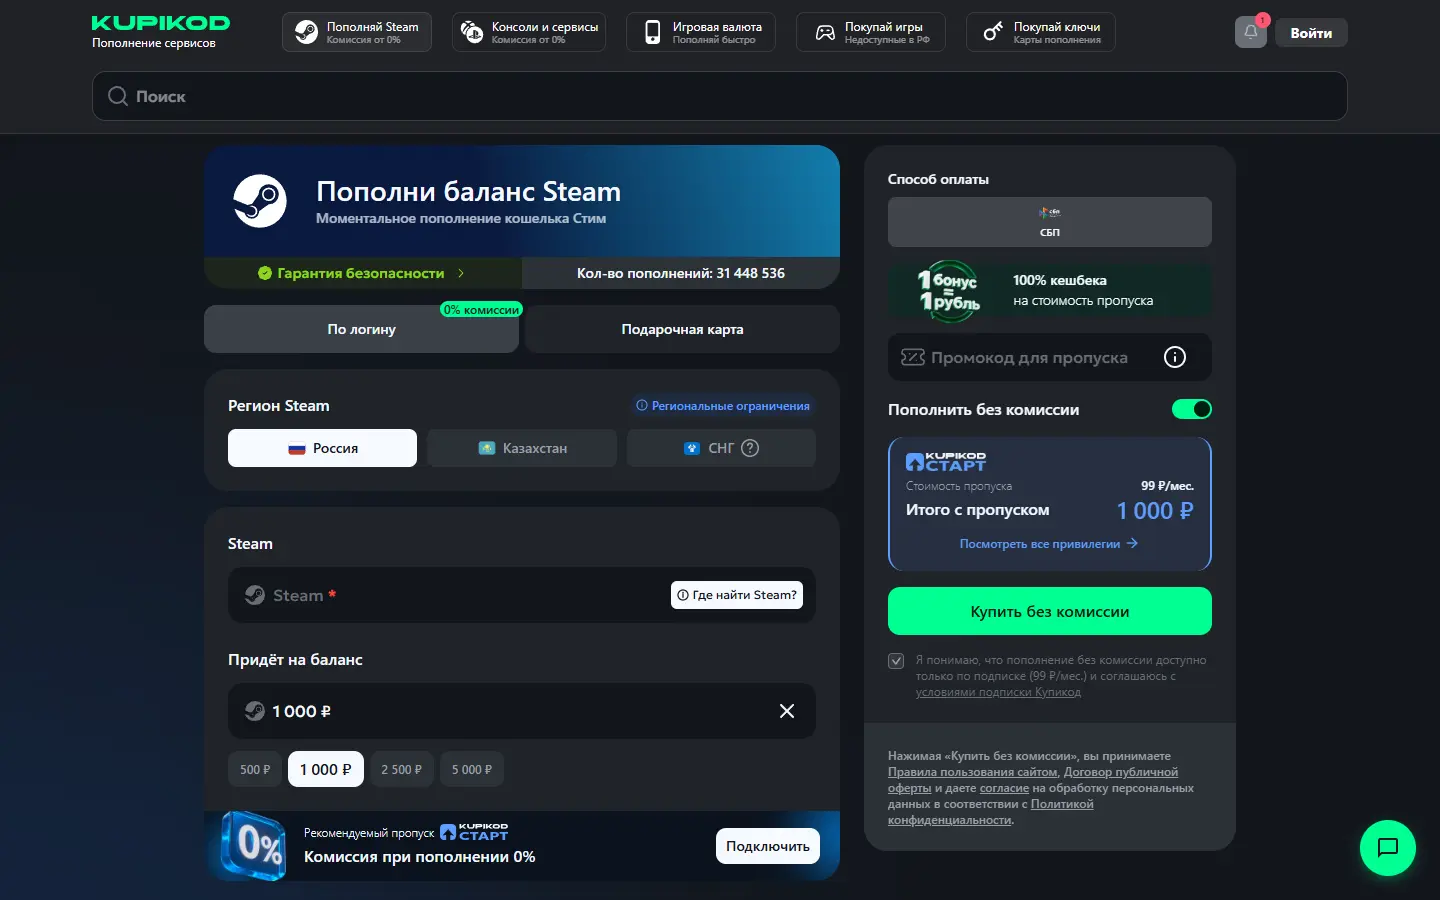Click the Купить без комиссии button

(x=1050, y=611)
